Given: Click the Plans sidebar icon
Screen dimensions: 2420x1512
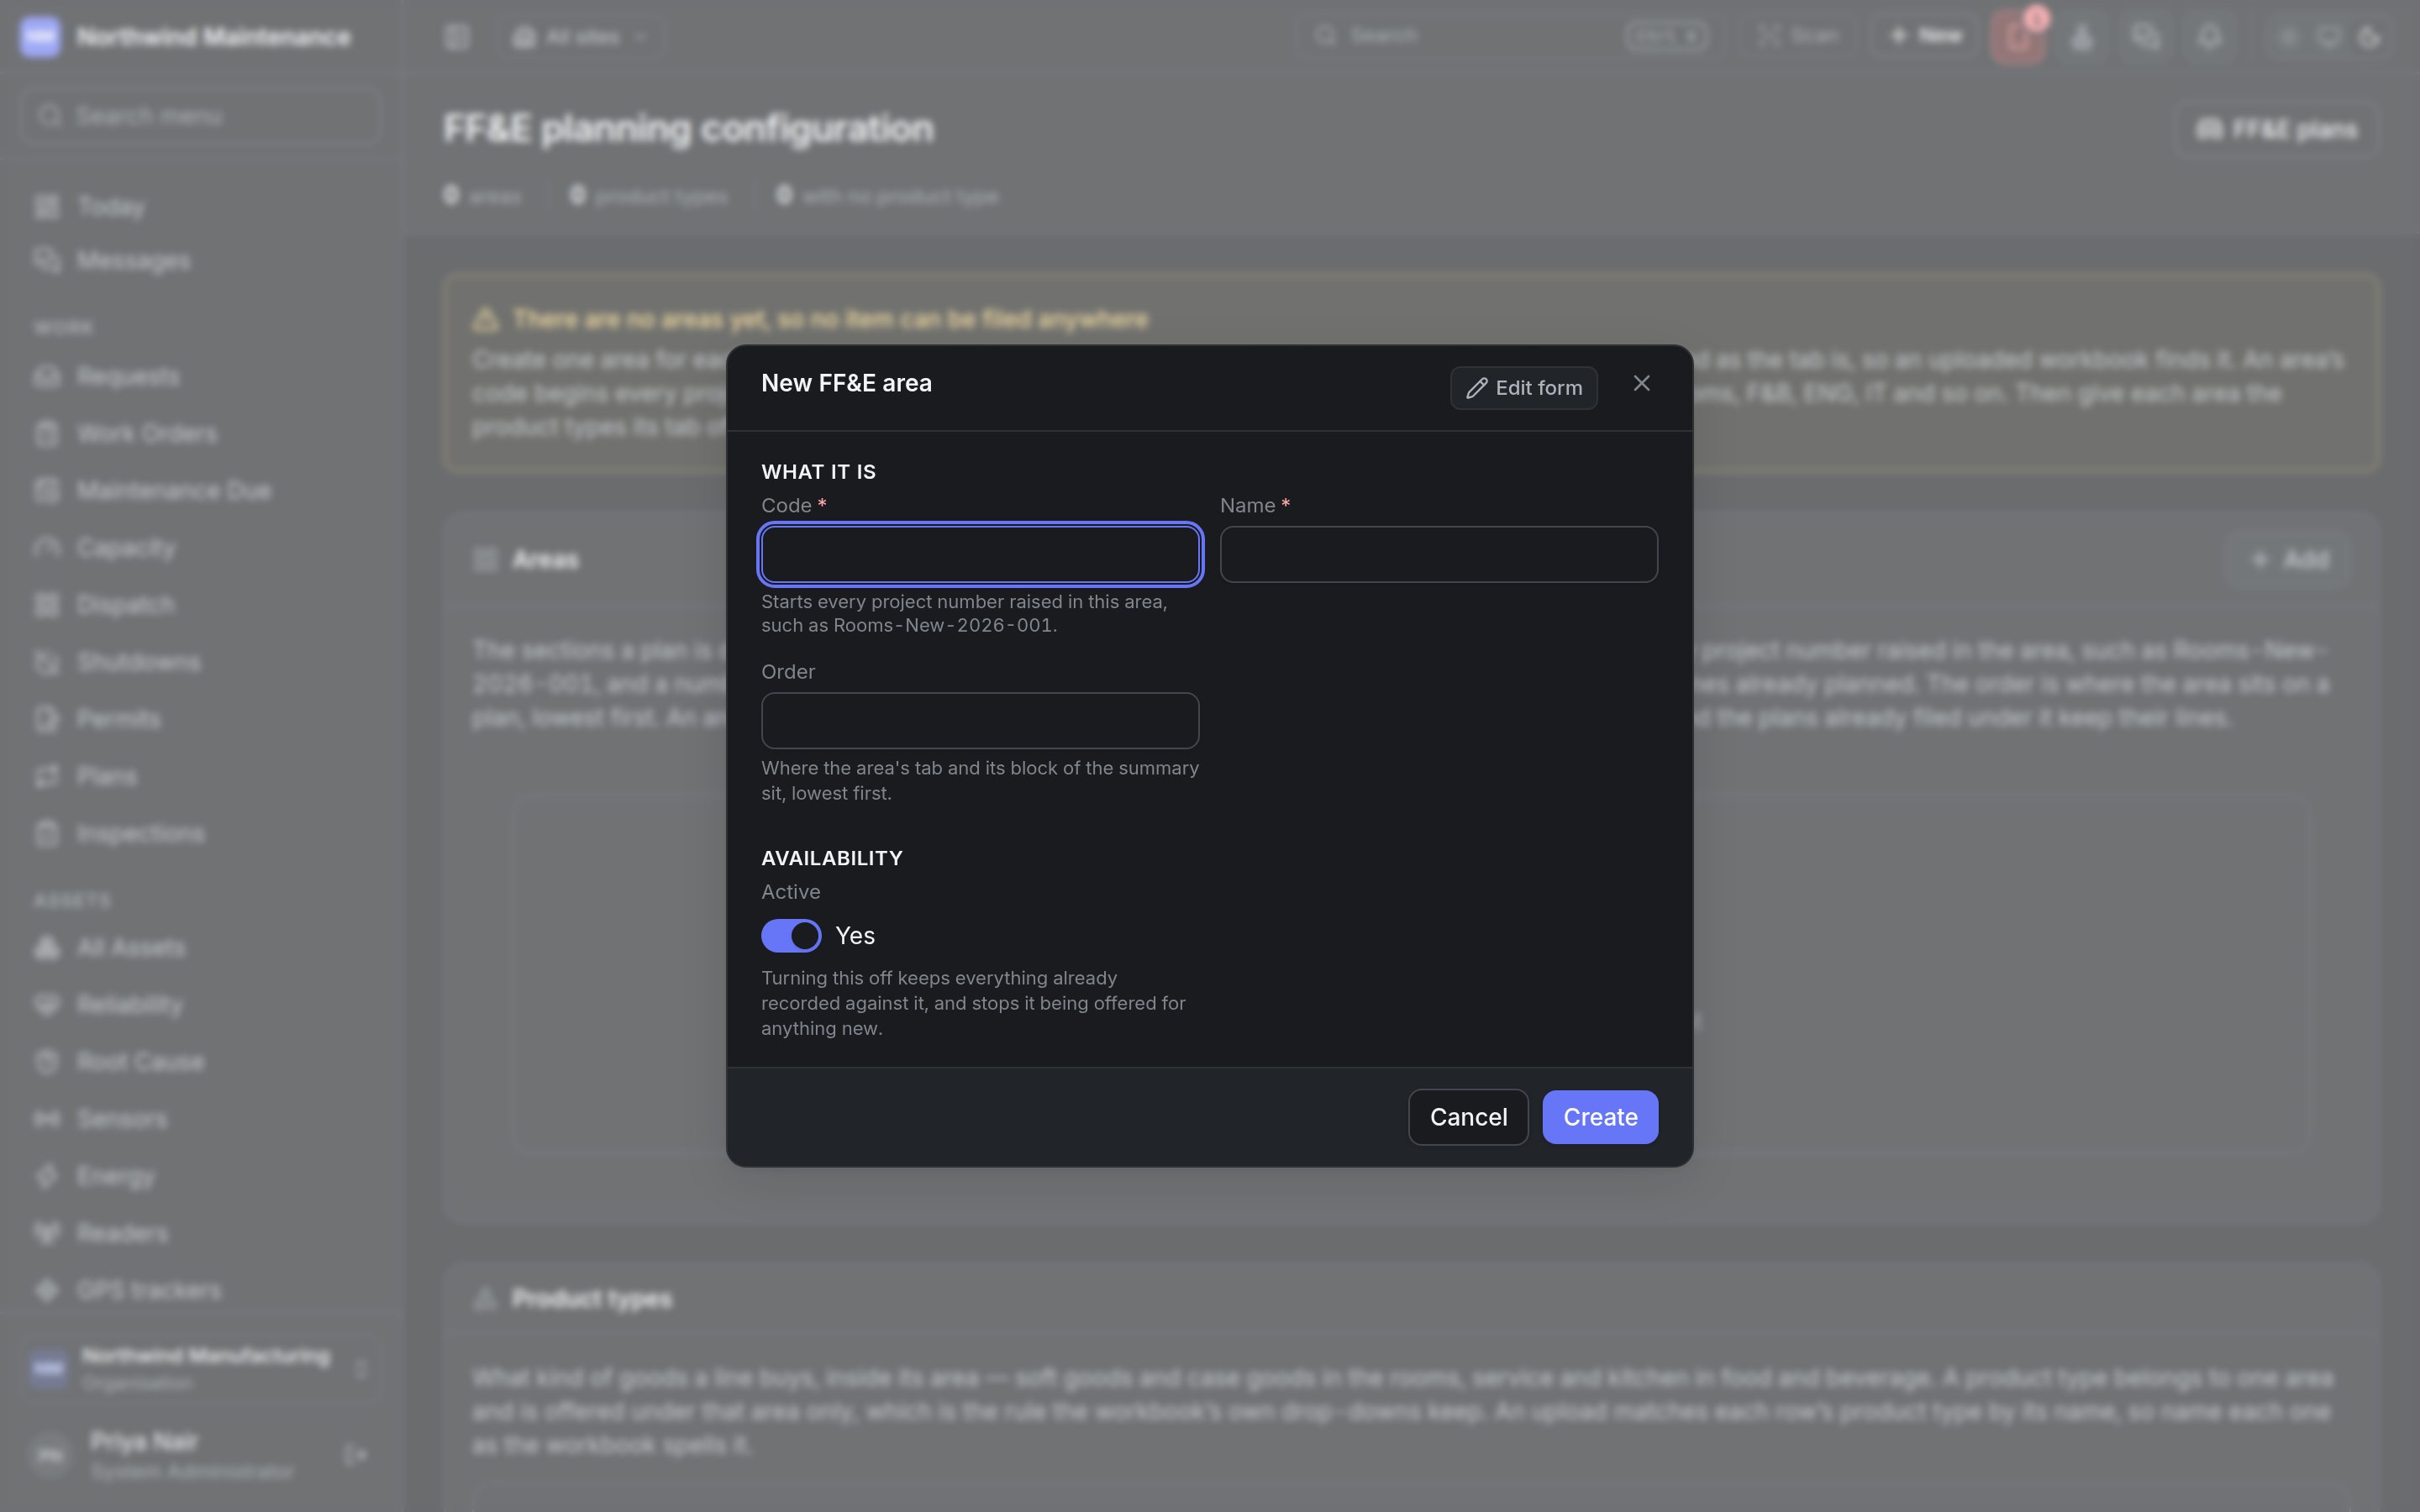Looking at the screenshot, I should [47, 776].
